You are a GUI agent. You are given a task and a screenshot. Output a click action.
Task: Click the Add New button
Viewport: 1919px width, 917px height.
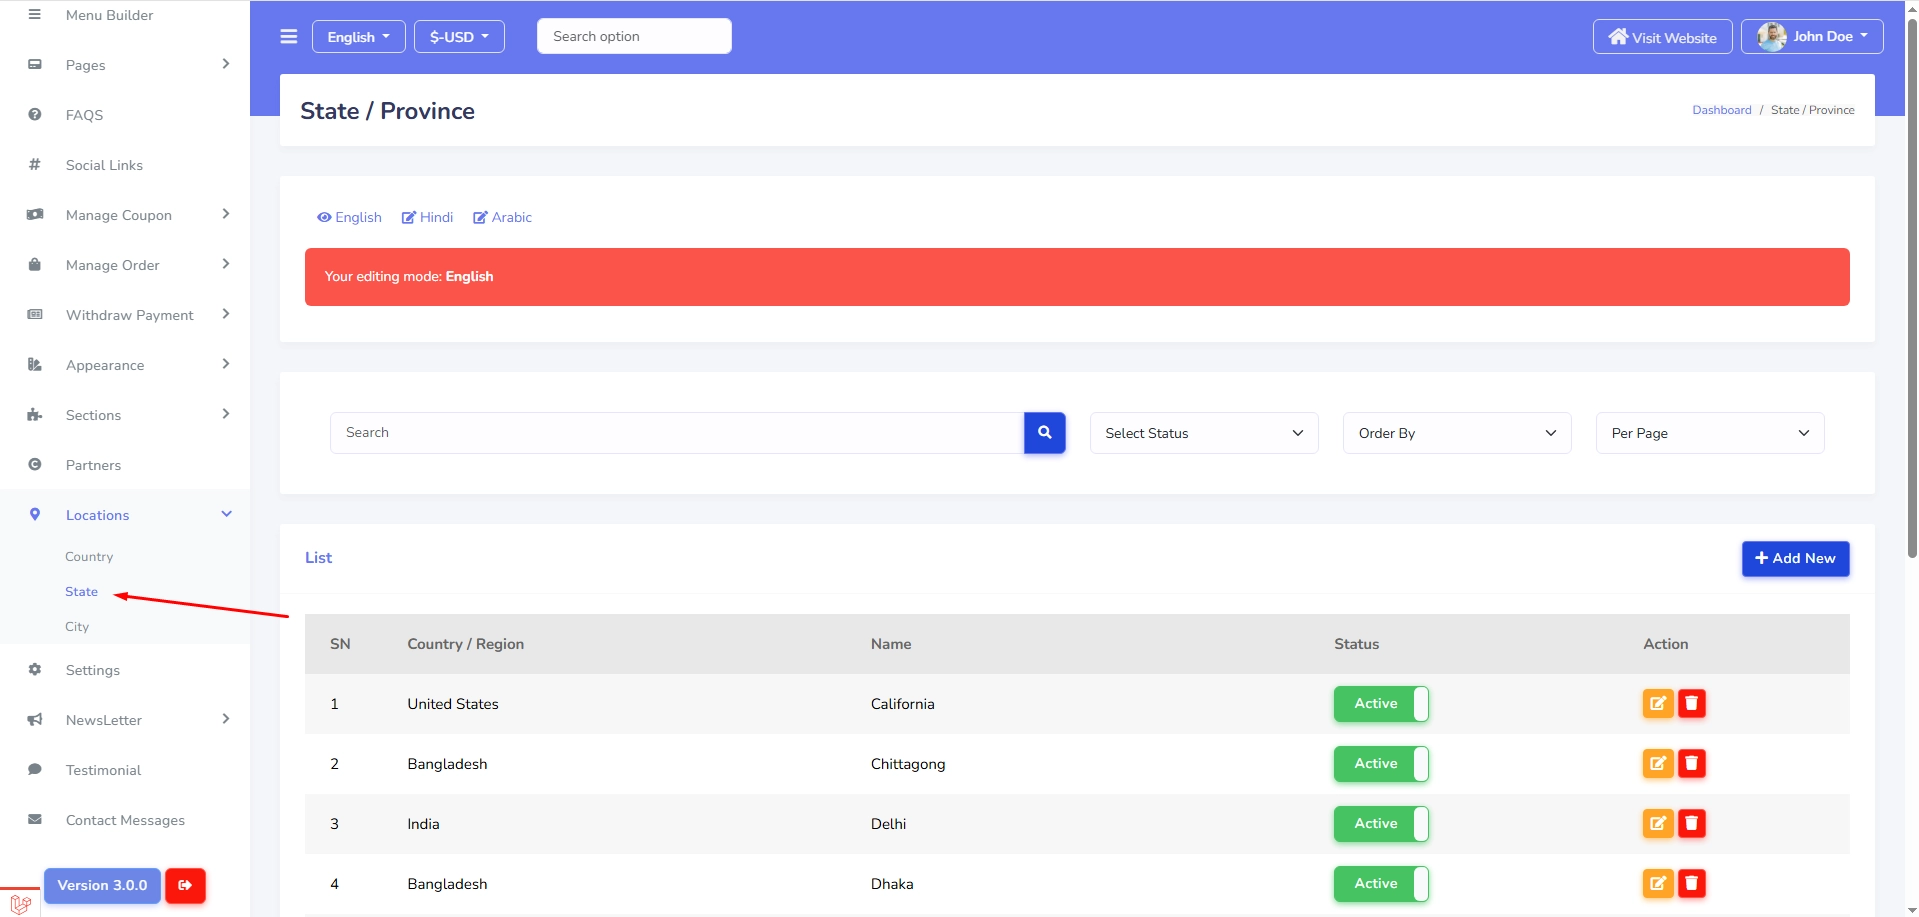(x=1795, y=559)
